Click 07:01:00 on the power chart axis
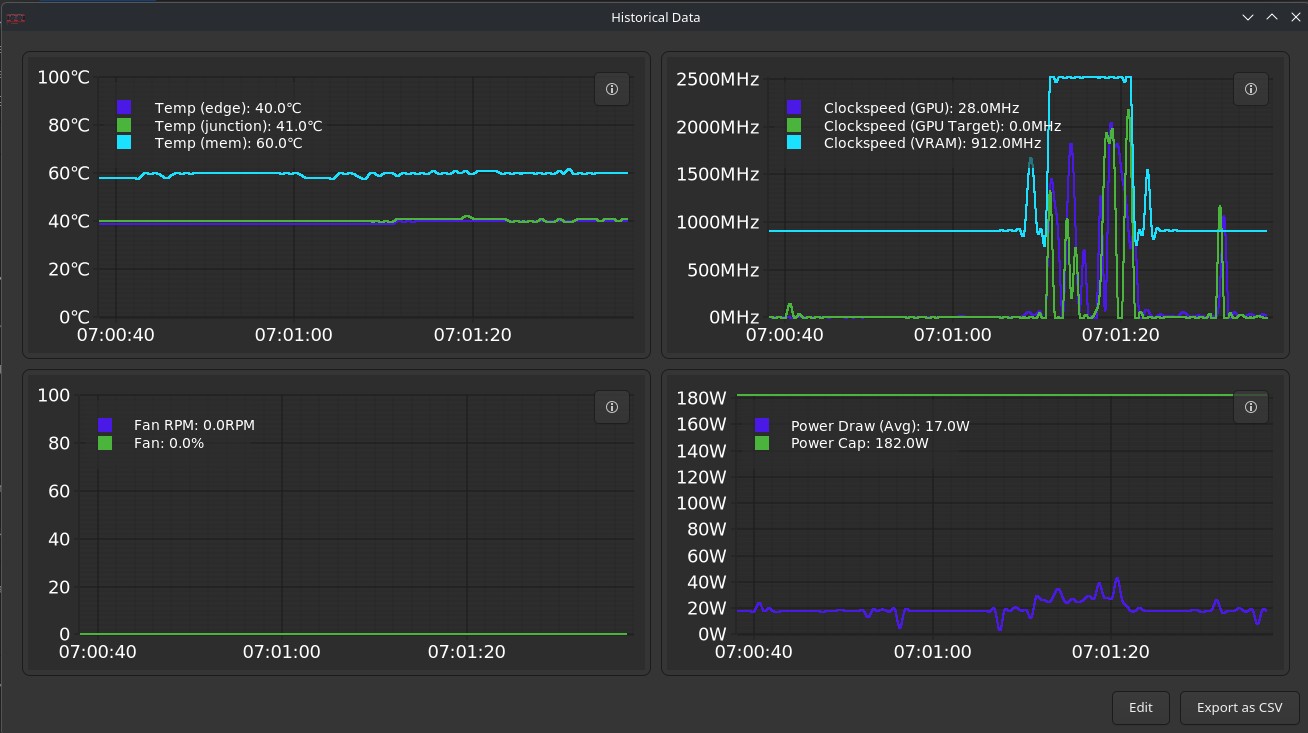1308x733 pixels. click(932, 652)
